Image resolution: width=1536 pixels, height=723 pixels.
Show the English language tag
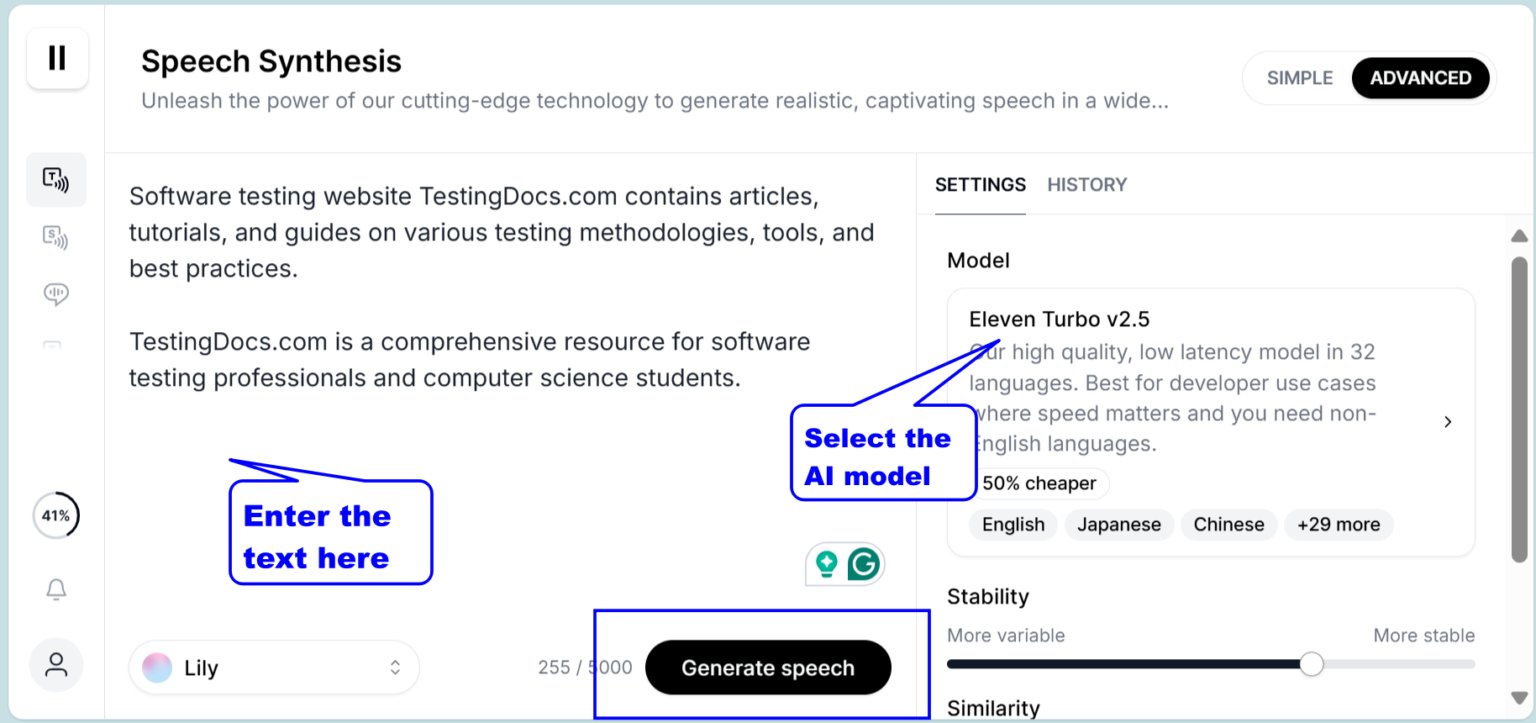coord(1012,524)
